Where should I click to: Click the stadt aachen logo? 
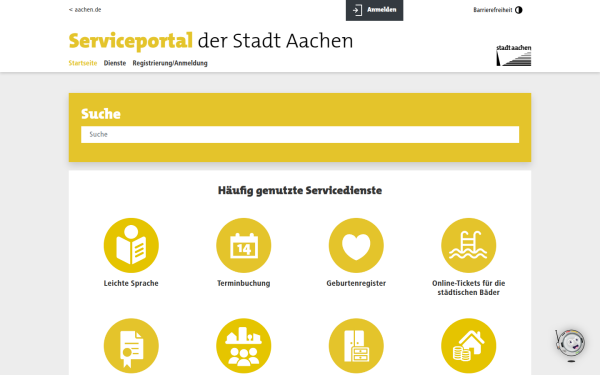coord(514,55)
